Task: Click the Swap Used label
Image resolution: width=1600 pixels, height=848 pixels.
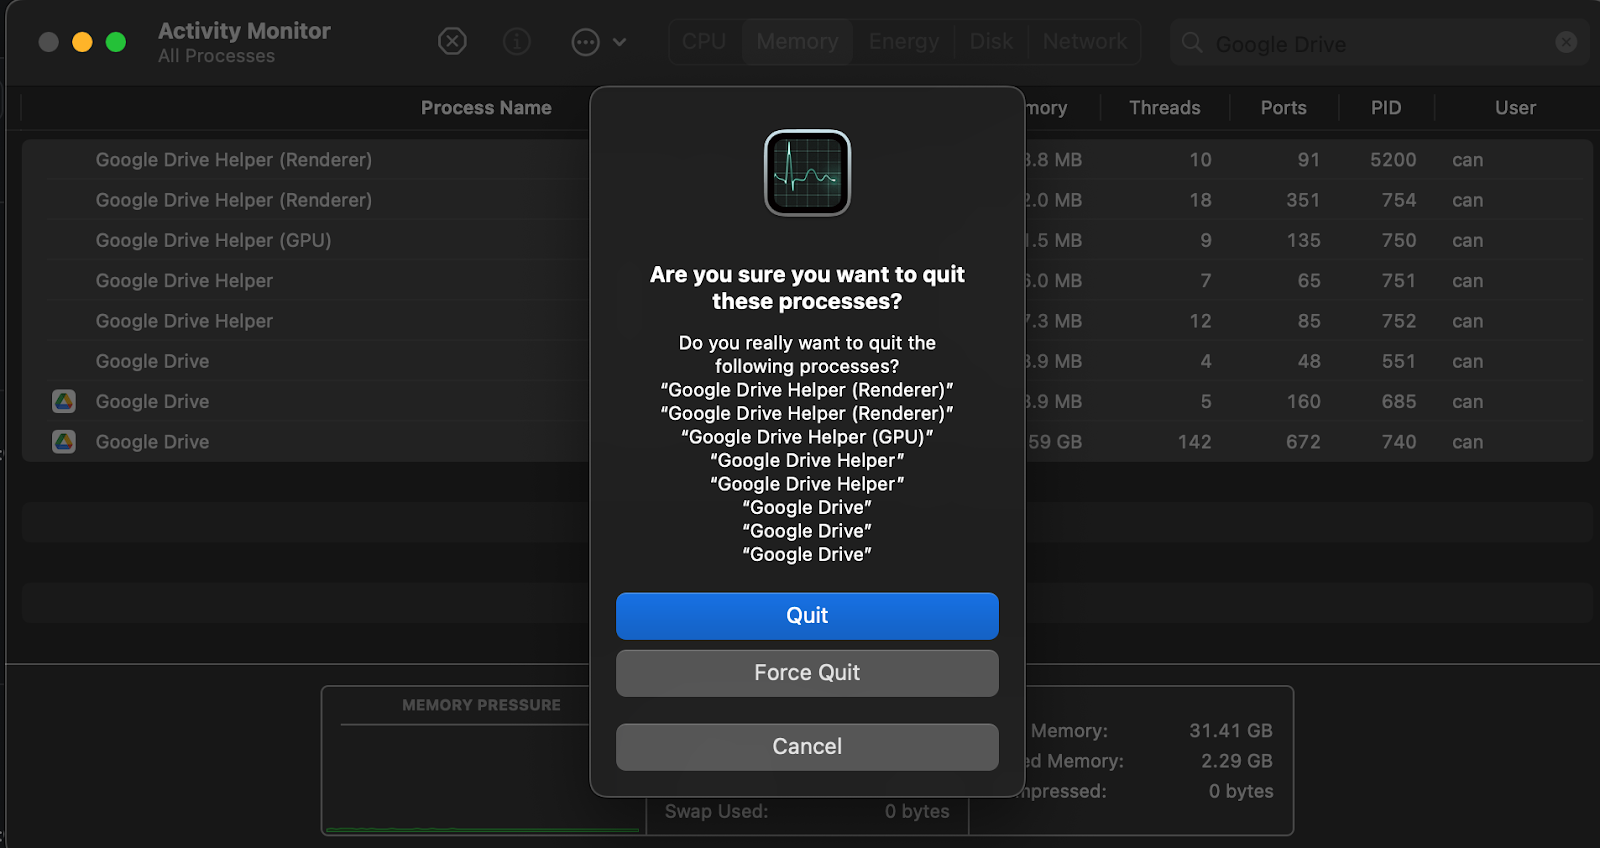Action: click(716, 811)
